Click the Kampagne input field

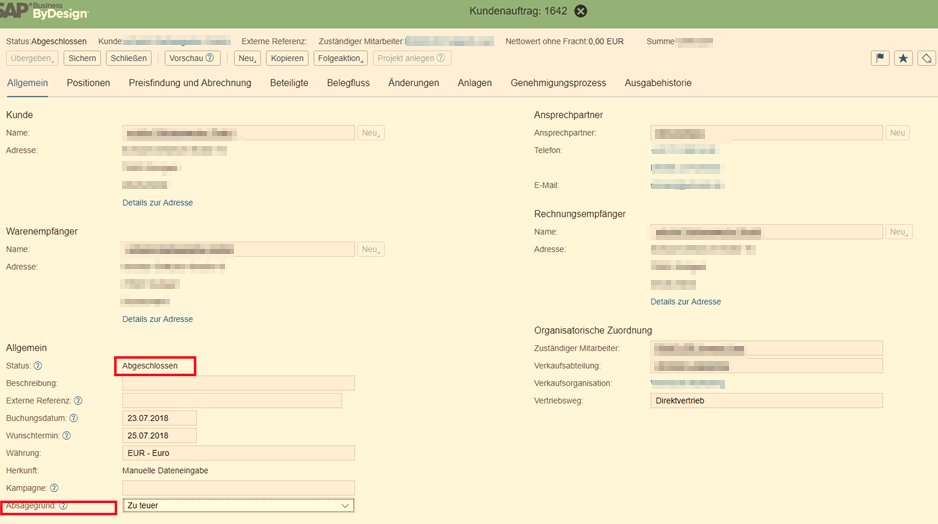point(238,488)
